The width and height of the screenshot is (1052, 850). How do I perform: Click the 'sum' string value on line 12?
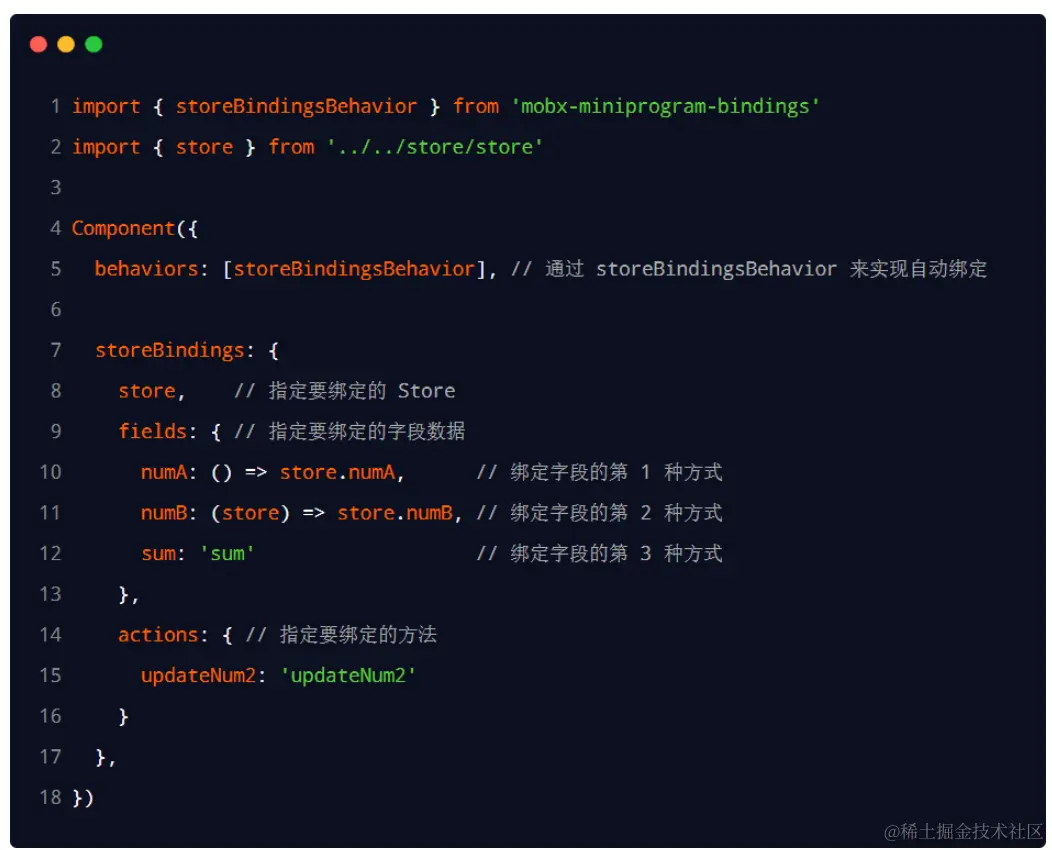click(x=227, y=554)
